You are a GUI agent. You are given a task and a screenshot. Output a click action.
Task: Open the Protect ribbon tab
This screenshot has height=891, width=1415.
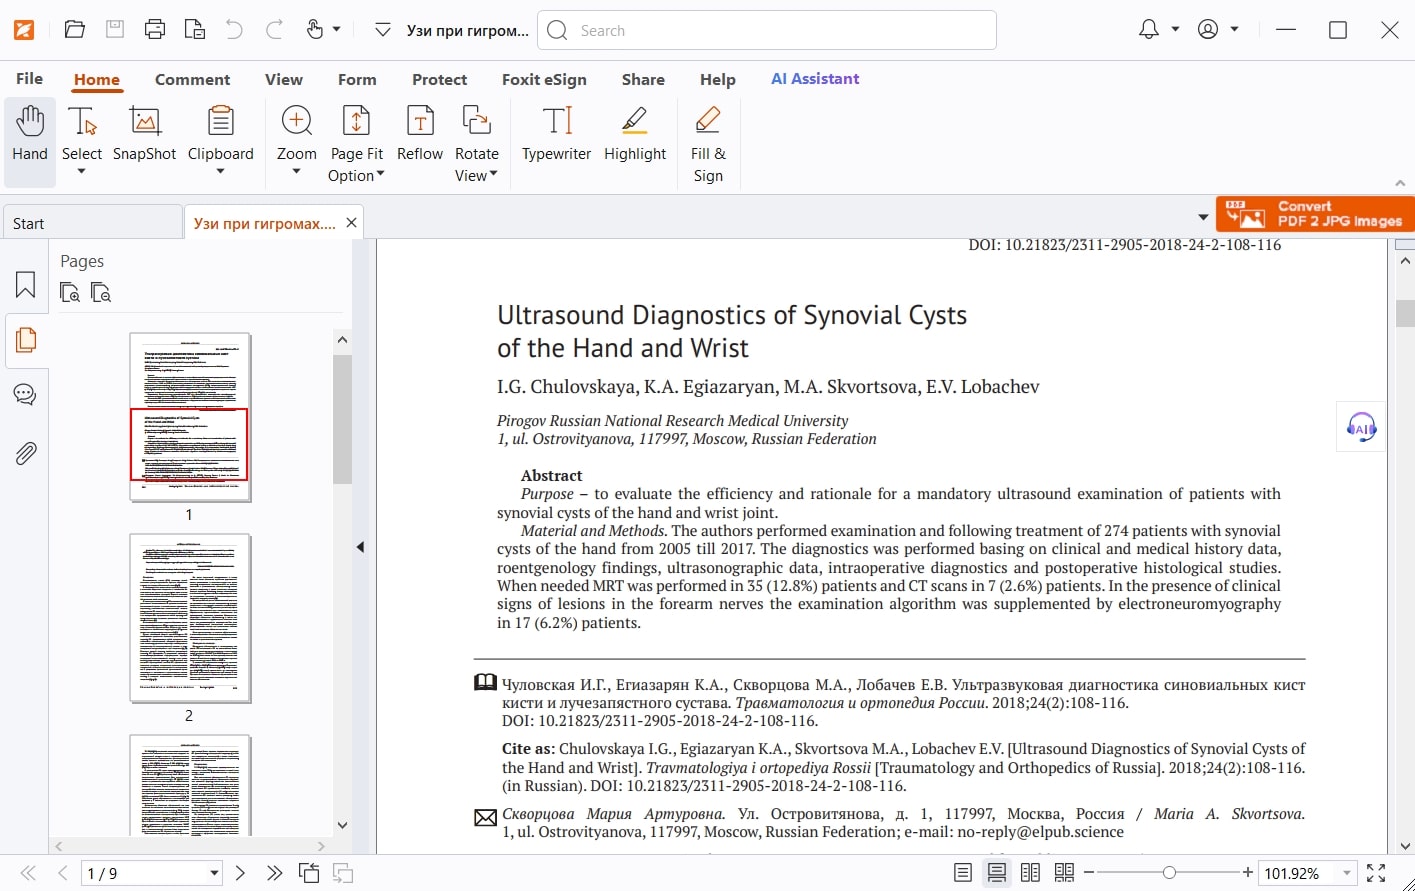pyautogui.click(x=439, y=79)
